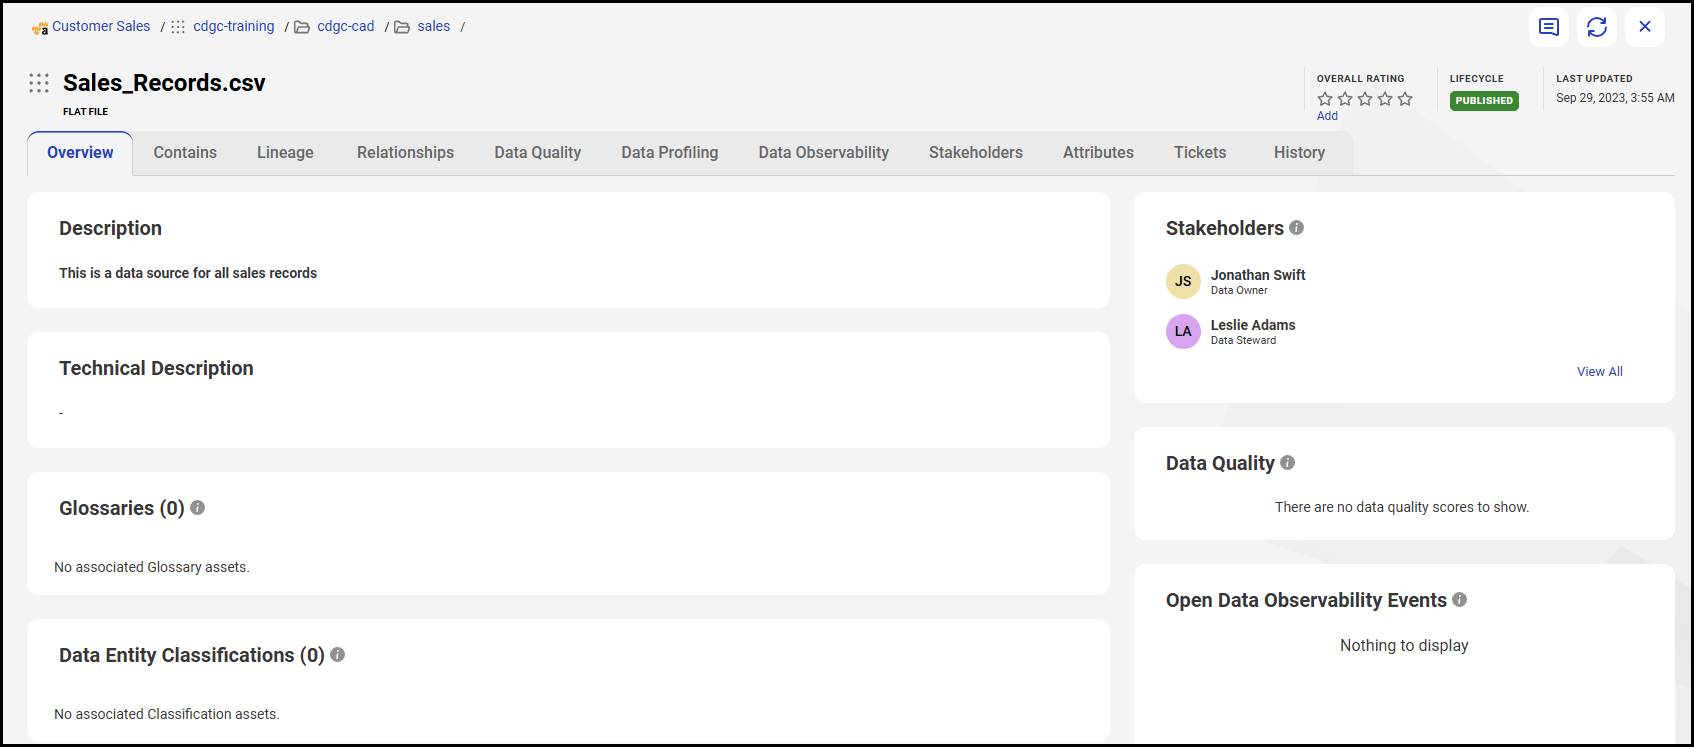
Task: View the Stakeholders tab
Action: (x=975, y=153)
